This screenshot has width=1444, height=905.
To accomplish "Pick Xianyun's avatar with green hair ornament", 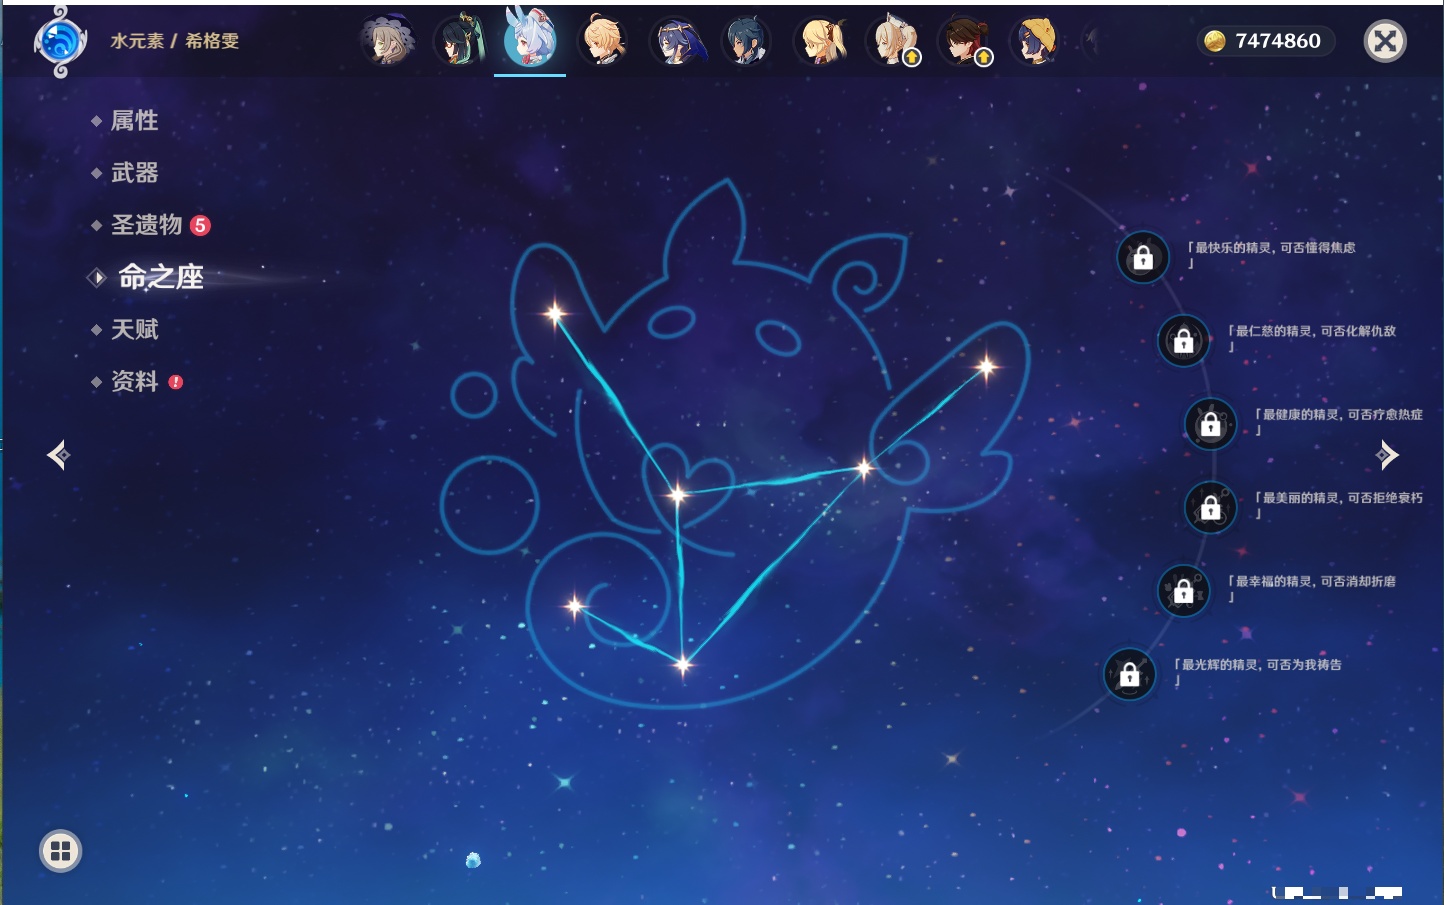I will (459, 41).
